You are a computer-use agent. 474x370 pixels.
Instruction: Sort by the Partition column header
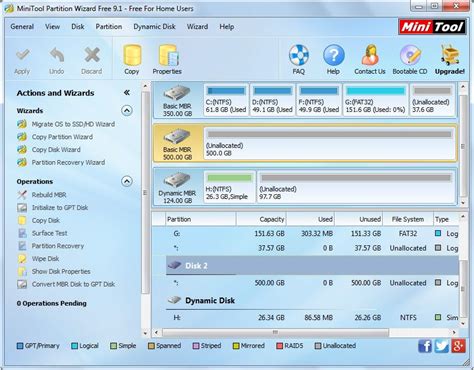[201, 219]
